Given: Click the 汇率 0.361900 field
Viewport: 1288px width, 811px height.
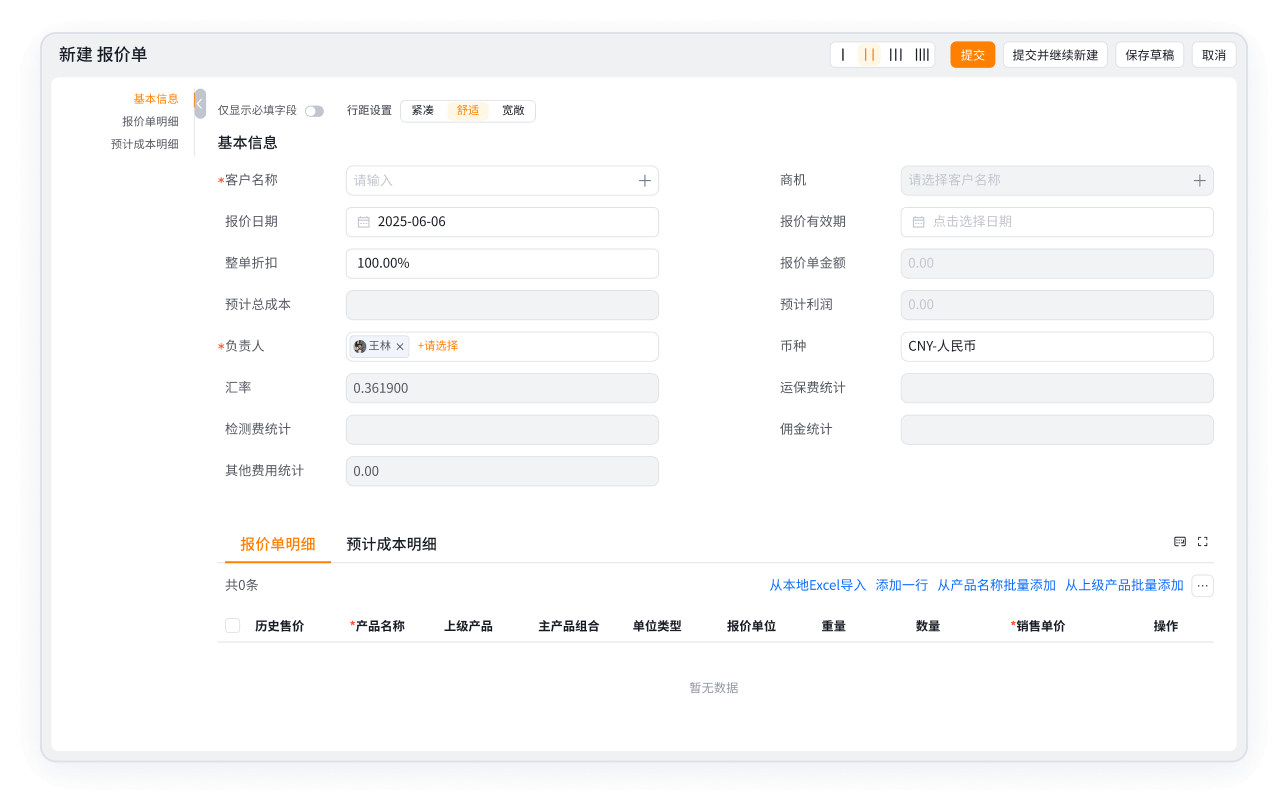Looking at the screenshot, I should (502, 389).
